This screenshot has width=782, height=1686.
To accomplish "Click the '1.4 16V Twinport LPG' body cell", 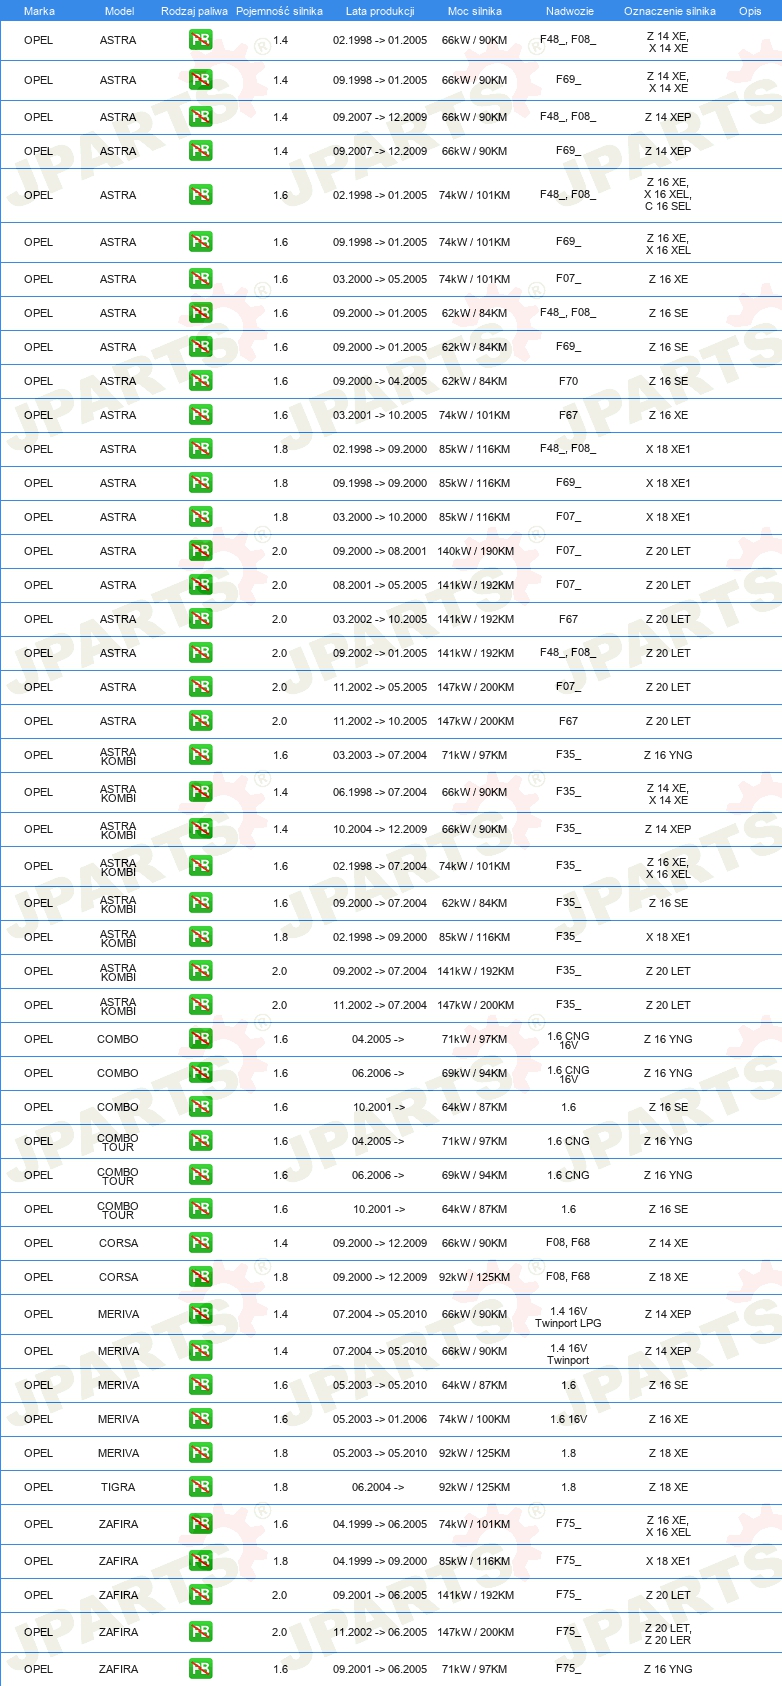I will click(x=568, y=1317).
